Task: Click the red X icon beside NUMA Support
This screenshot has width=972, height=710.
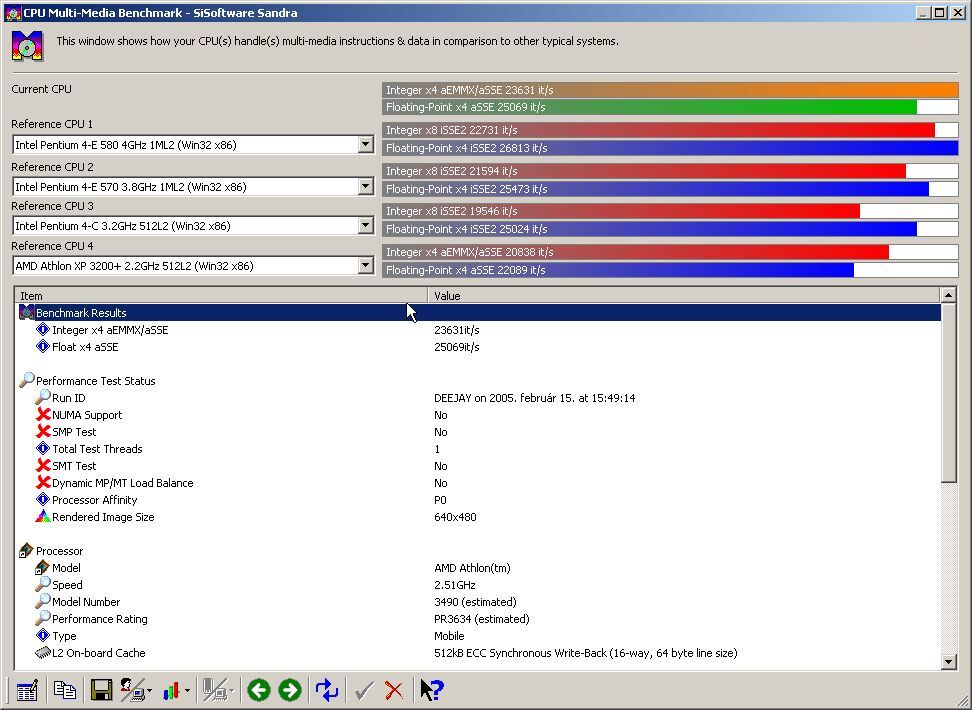Action: (x=43, y=414)
